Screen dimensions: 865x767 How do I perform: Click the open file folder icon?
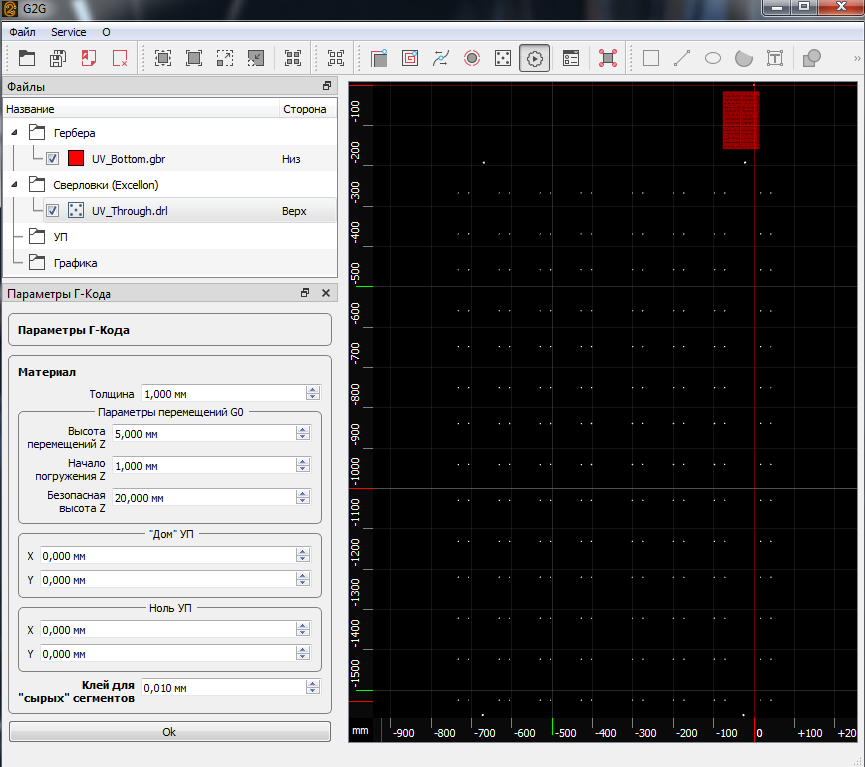click(26, 58)
